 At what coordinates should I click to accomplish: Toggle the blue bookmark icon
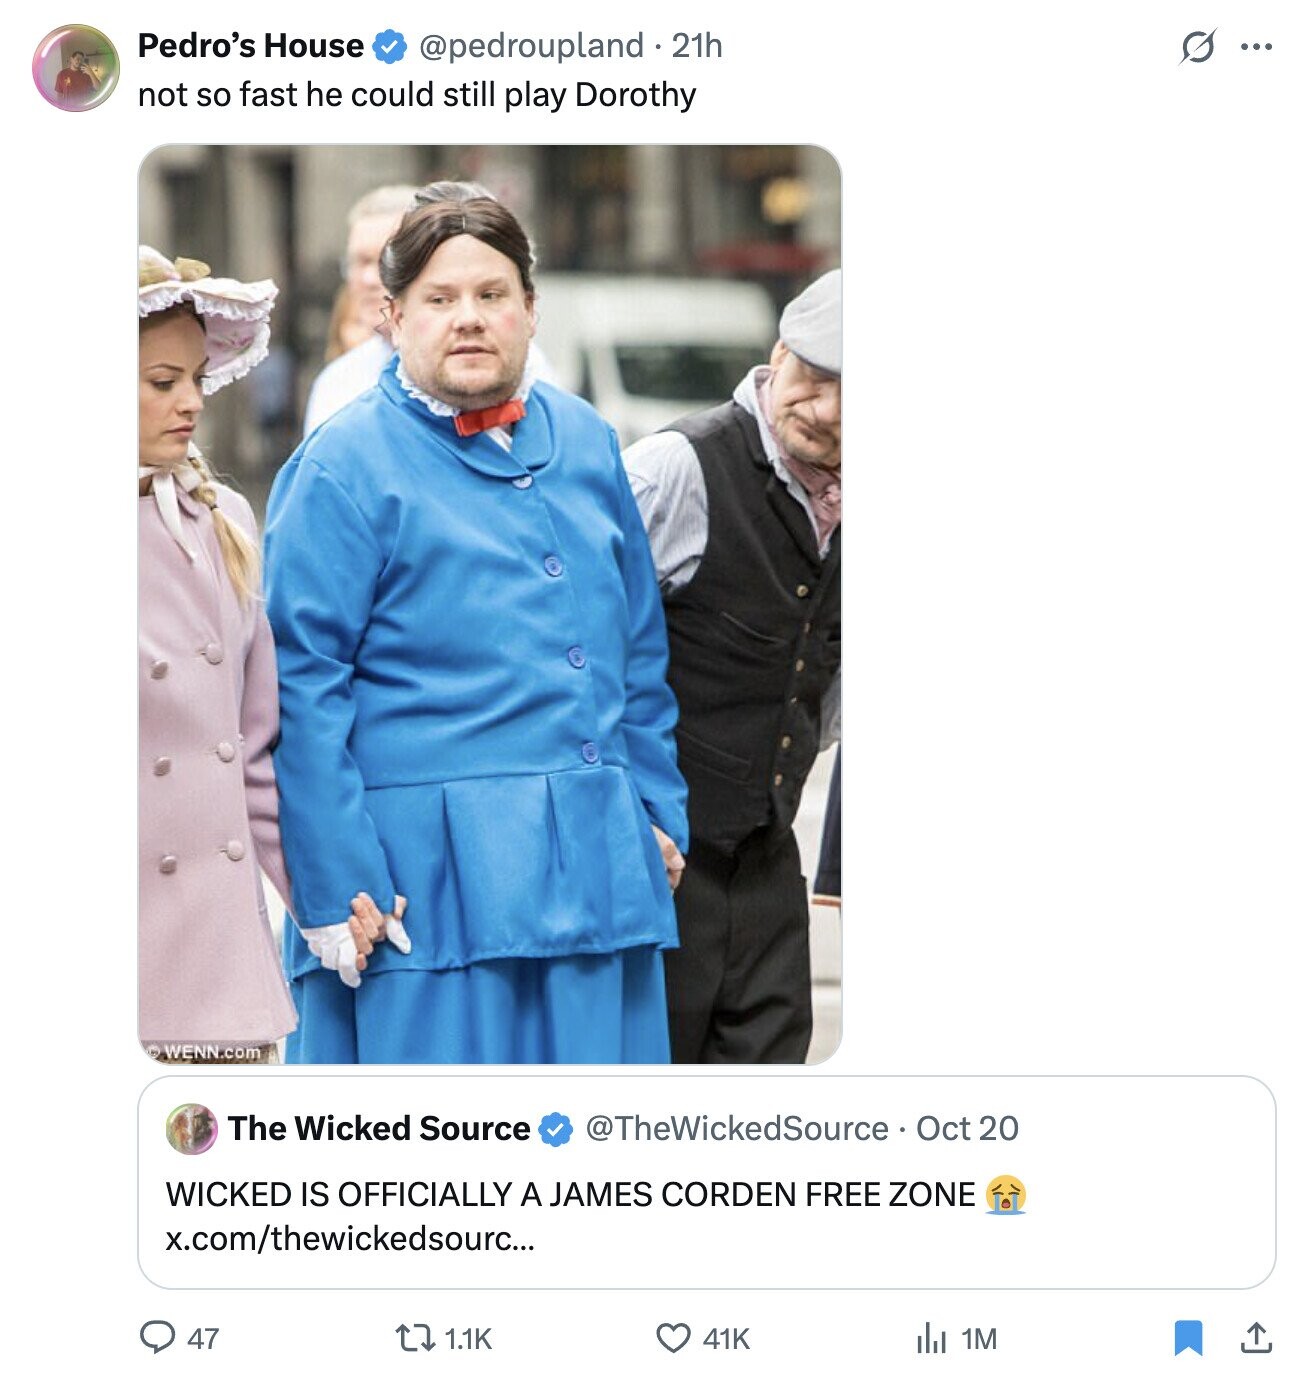click(1187, 1338)
